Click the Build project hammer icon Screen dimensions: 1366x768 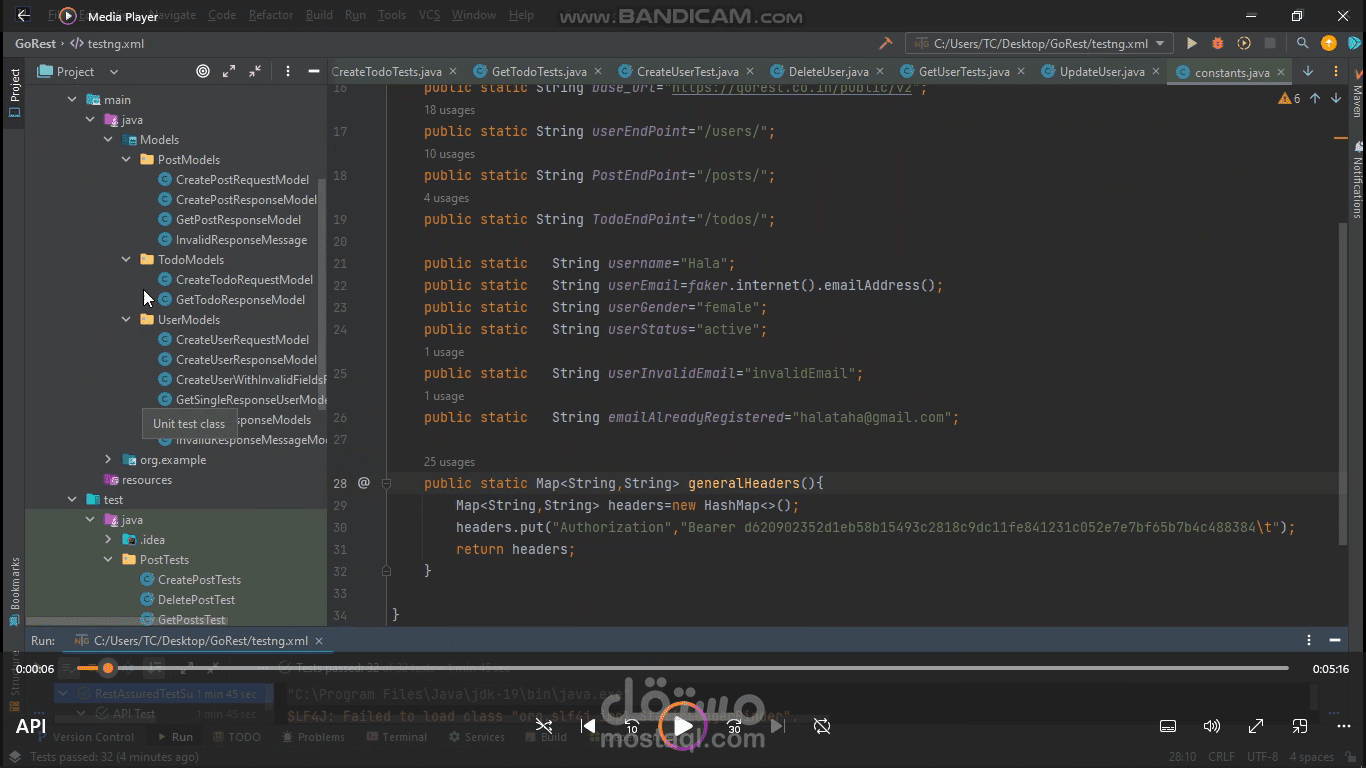(x=885, y=44)
